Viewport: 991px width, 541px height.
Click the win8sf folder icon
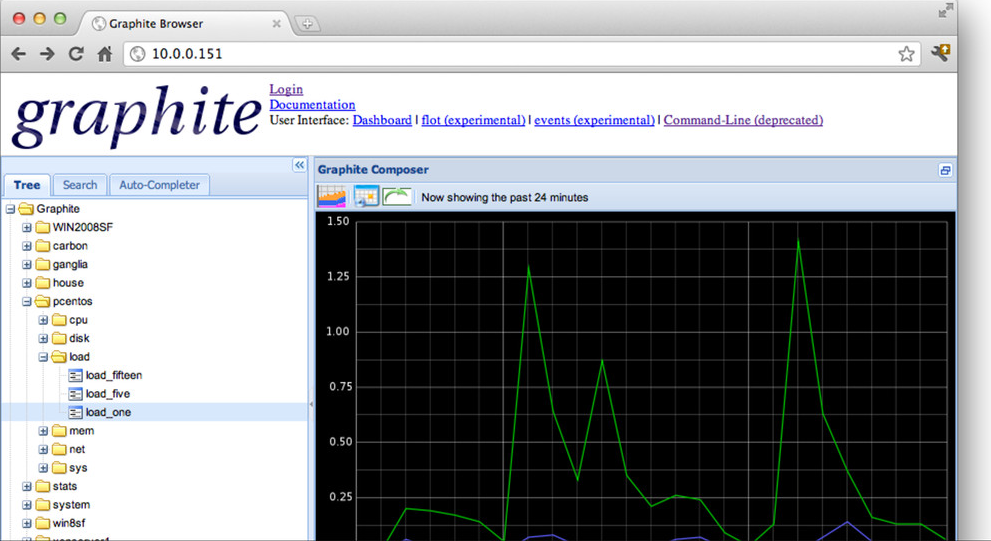click(x=42, y=523)
